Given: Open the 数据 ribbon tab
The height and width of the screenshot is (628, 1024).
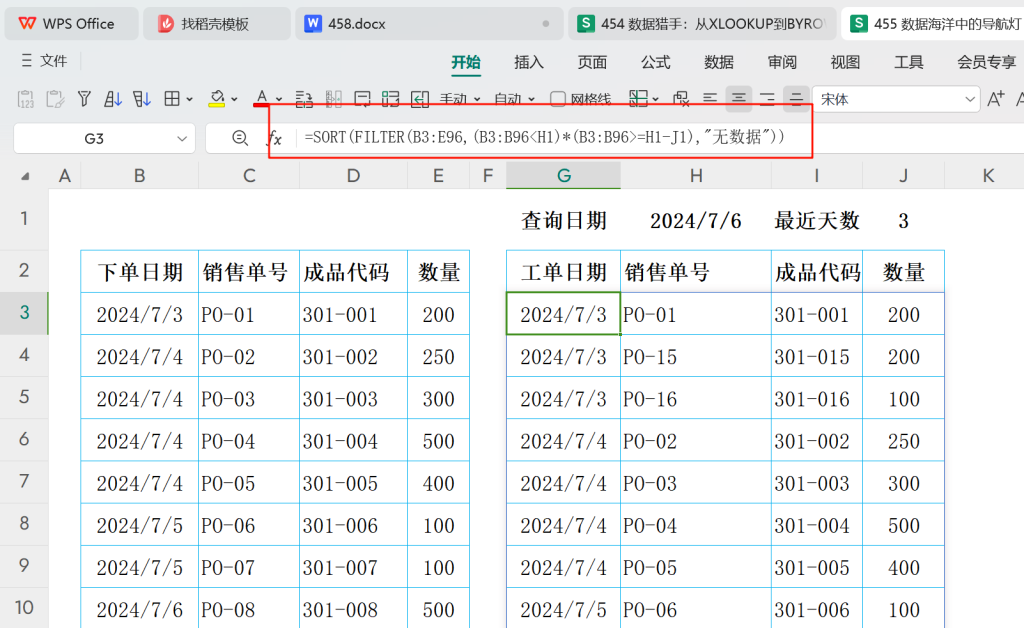Looking at the screenshot, I should pyautogui.click(x=719, y=62).
